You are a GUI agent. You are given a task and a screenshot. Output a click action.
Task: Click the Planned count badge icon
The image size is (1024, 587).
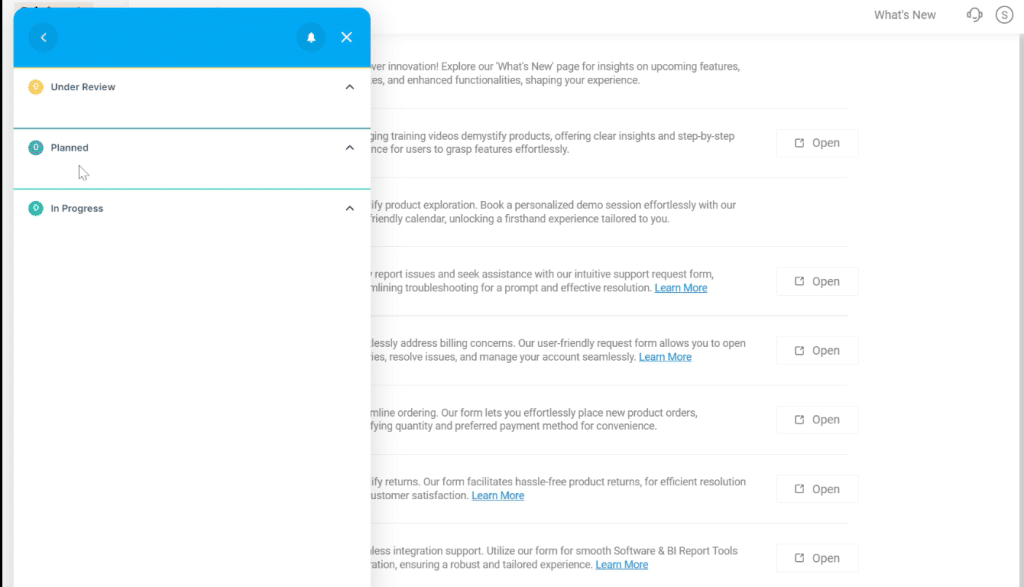point(36,148)
